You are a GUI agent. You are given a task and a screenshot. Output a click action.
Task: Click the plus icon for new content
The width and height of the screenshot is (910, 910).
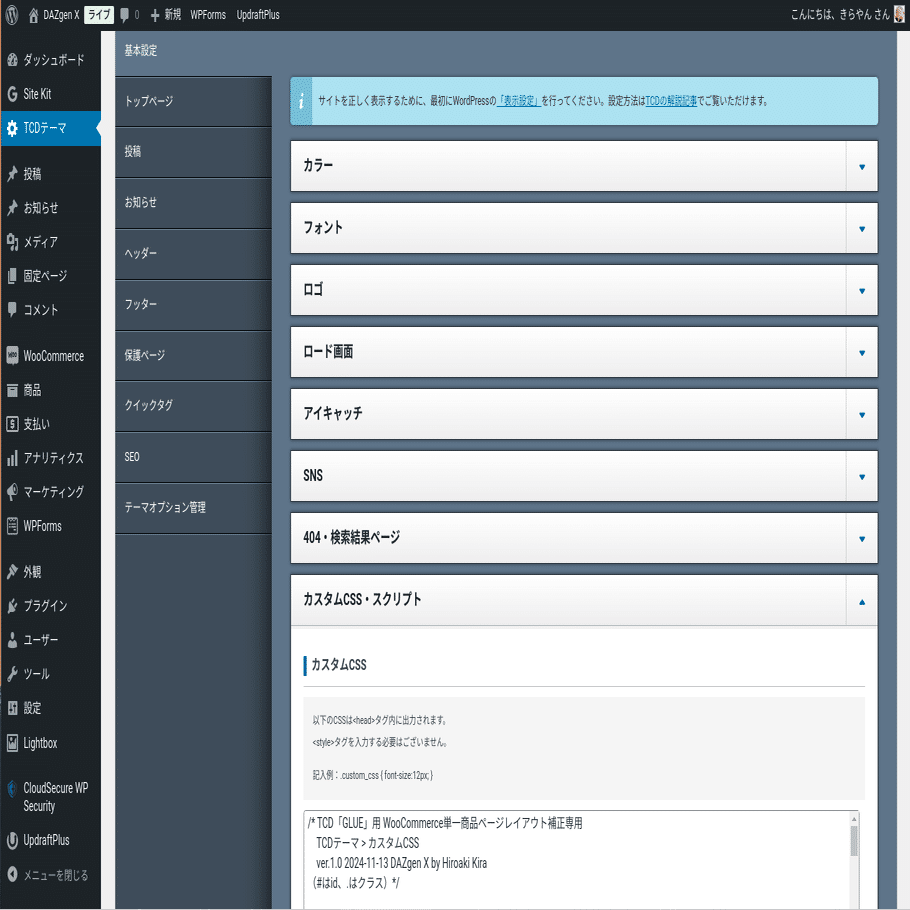pos(154,15)
